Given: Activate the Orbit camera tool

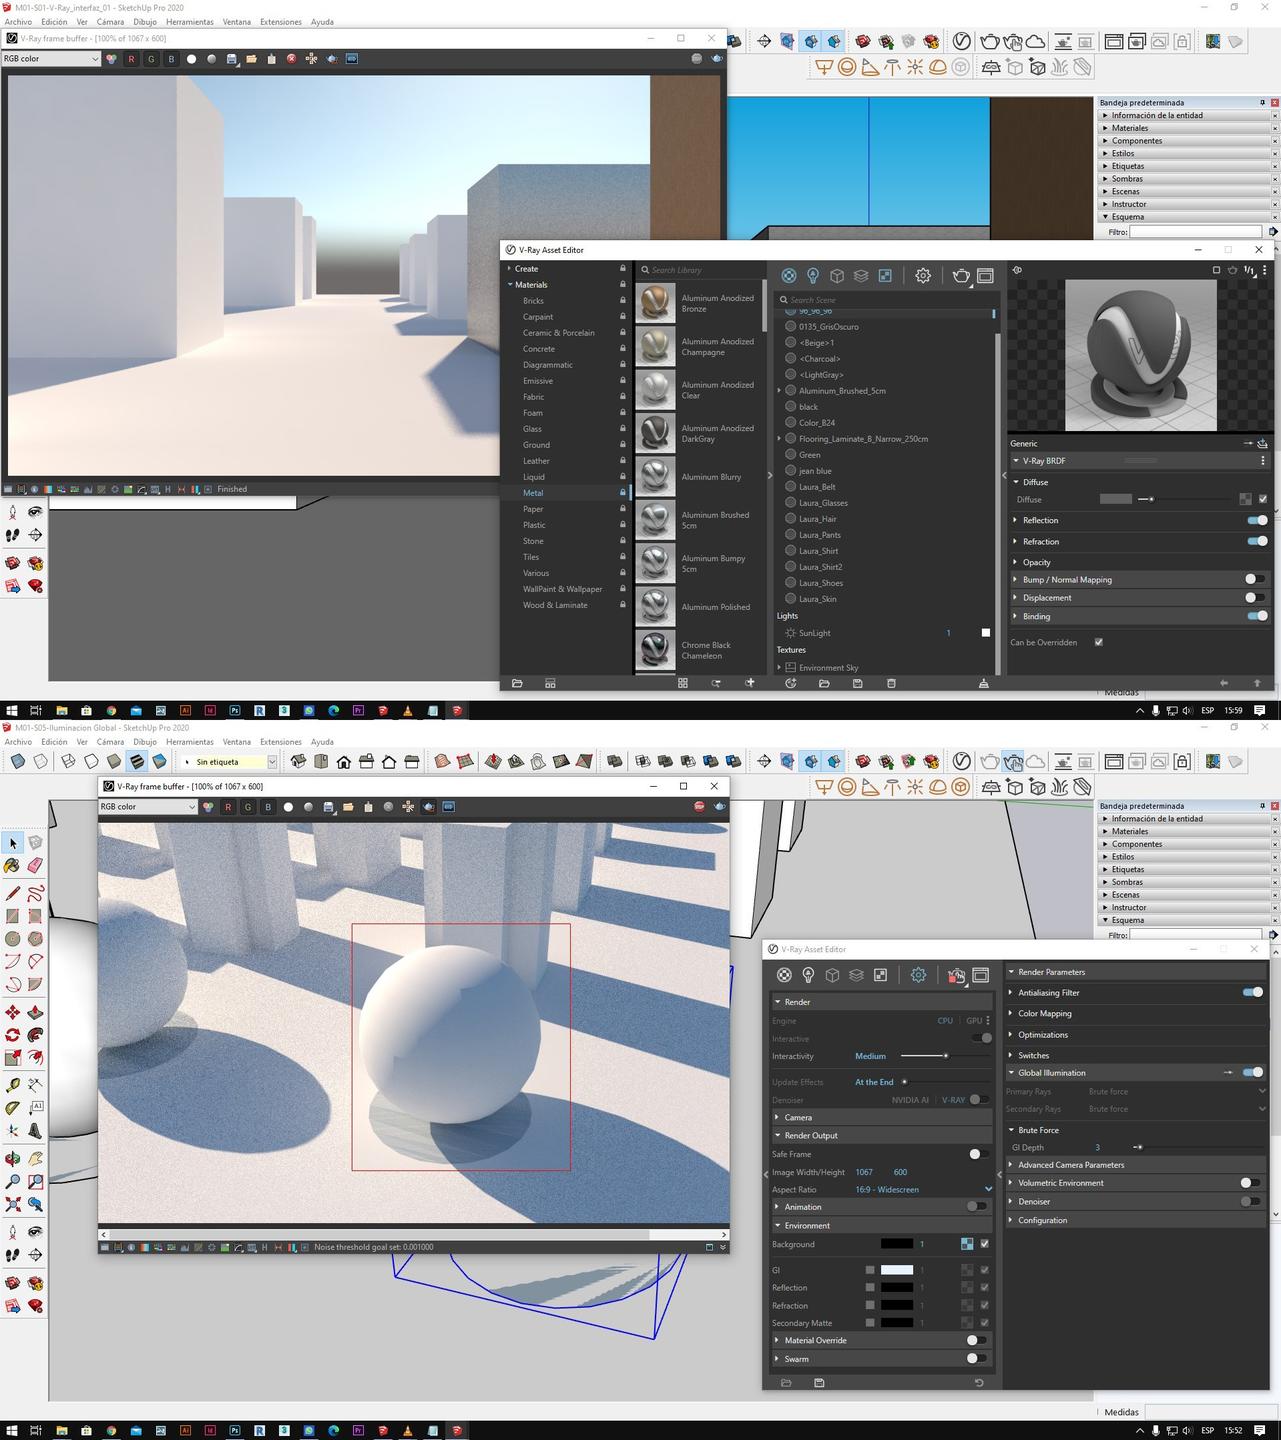Looking at the screenshot, I should [x=12, y=1158].
